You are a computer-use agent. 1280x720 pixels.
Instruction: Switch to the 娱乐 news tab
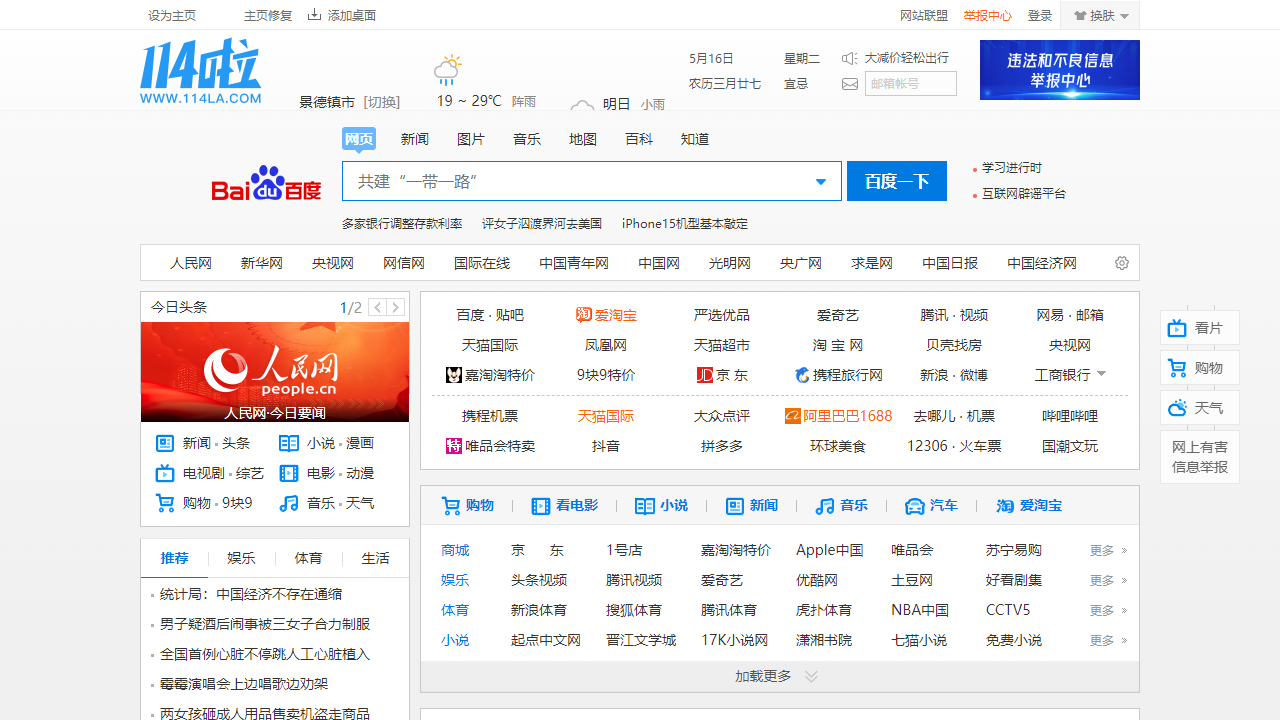coord(241,558)
